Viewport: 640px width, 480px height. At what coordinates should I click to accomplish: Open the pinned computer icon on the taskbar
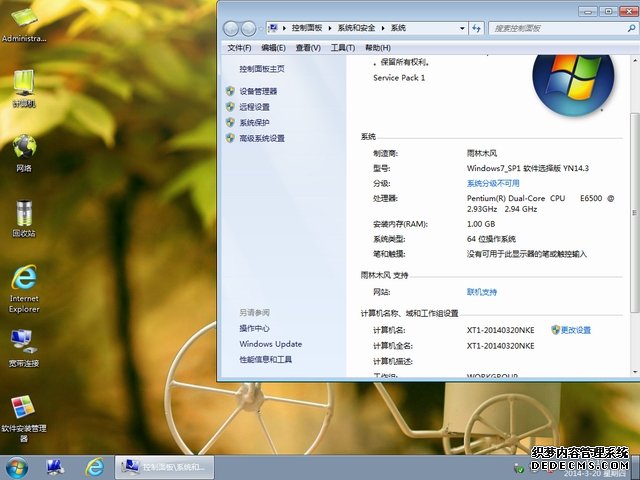point(55,467)
